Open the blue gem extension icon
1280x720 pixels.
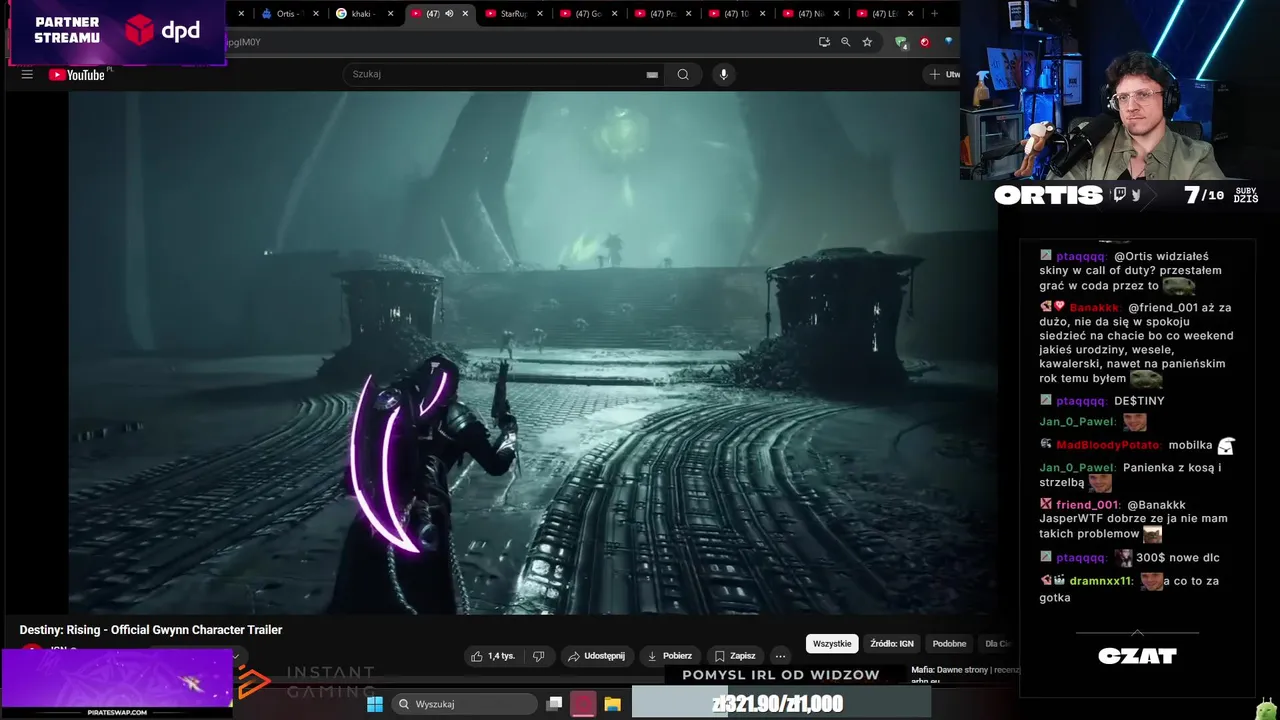click(x=948, y=42)
